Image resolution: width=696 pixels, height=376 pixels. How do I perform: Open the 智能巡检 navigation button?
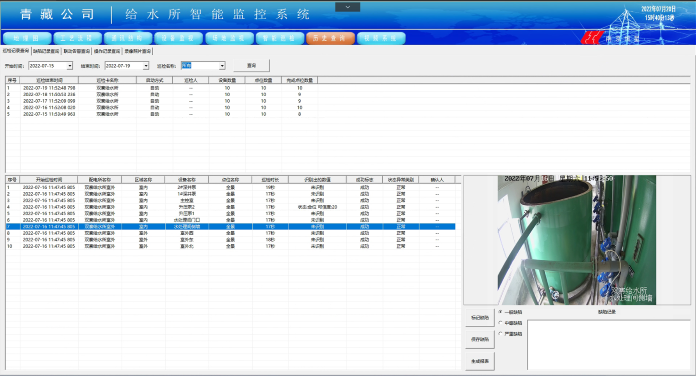[x=280, y=38]
